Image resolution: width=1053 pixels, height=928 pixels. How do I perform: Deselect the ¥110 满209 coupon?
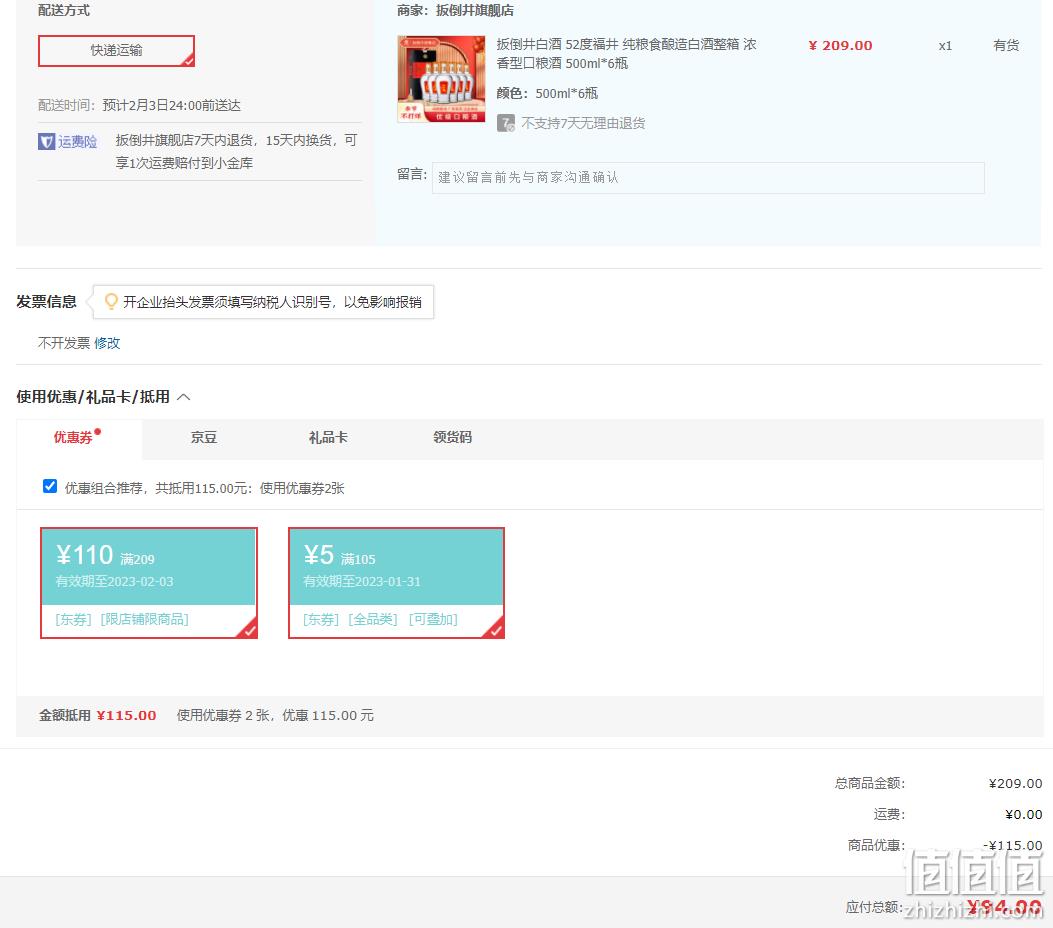tap(149, 583)
